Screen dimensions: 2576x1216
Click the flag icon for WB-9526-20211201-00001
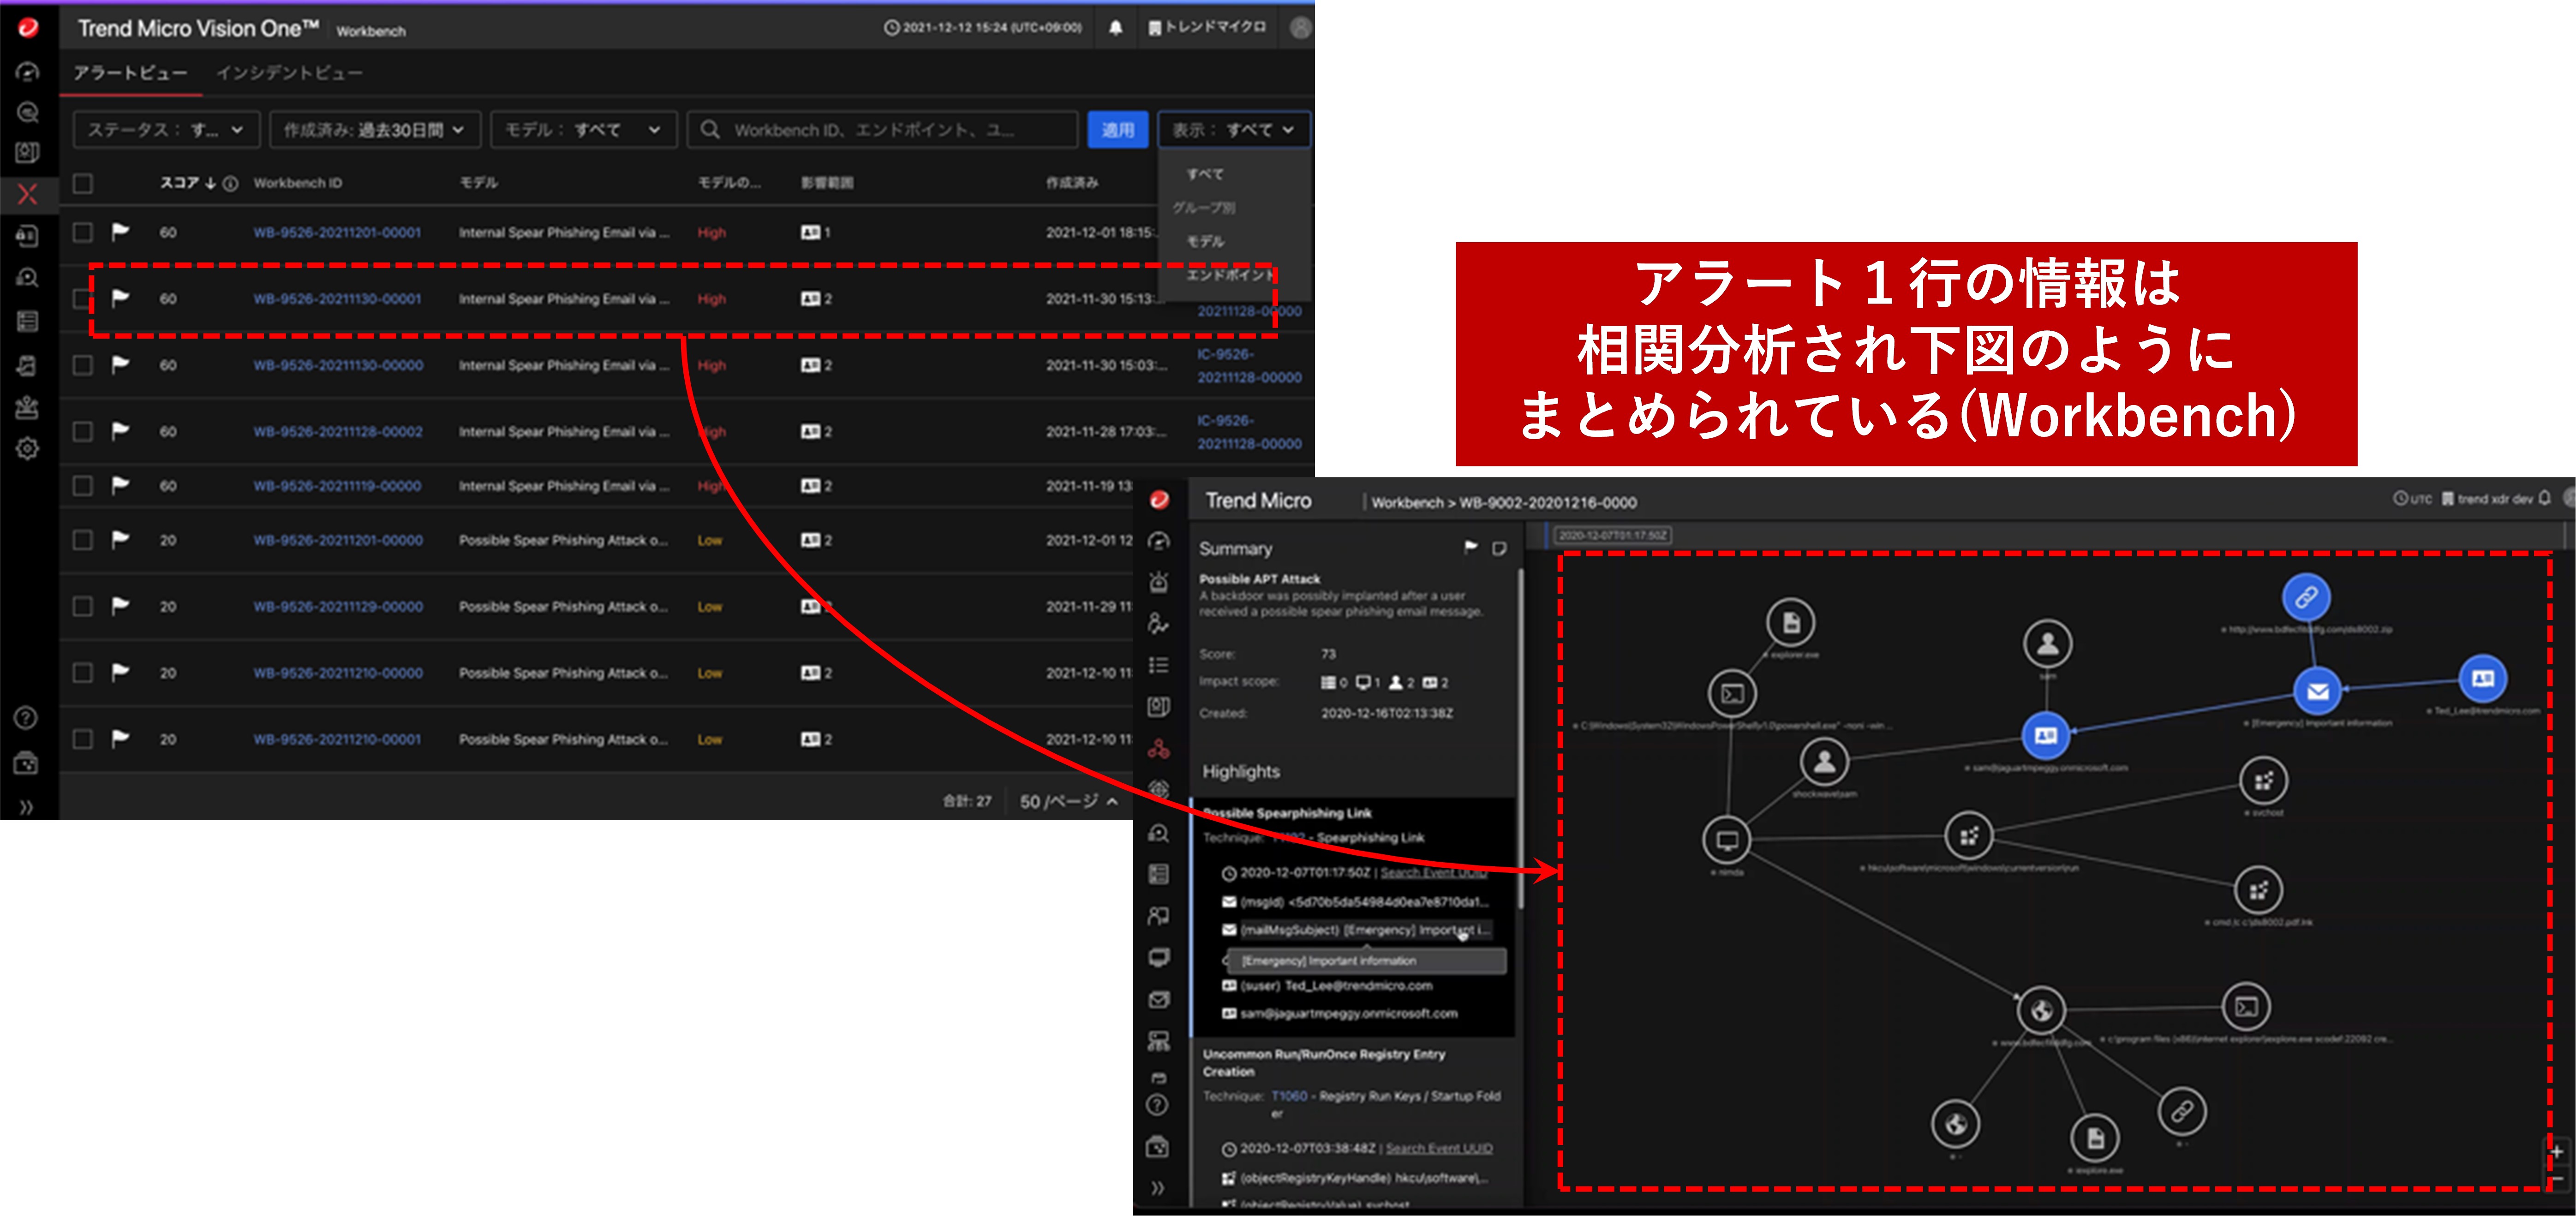pyautogui.click(x=121, y=232)
